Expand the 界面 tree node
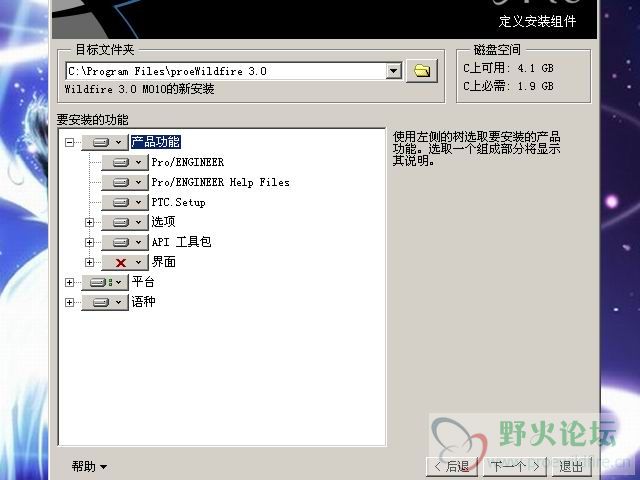The image size is (640, 480). (x=89, y=262)
